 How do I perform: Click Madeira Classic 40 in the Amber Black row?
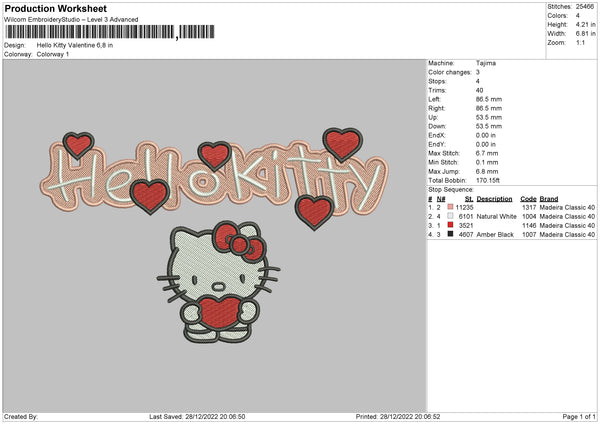pyautogui.click(x=567, y=235)
